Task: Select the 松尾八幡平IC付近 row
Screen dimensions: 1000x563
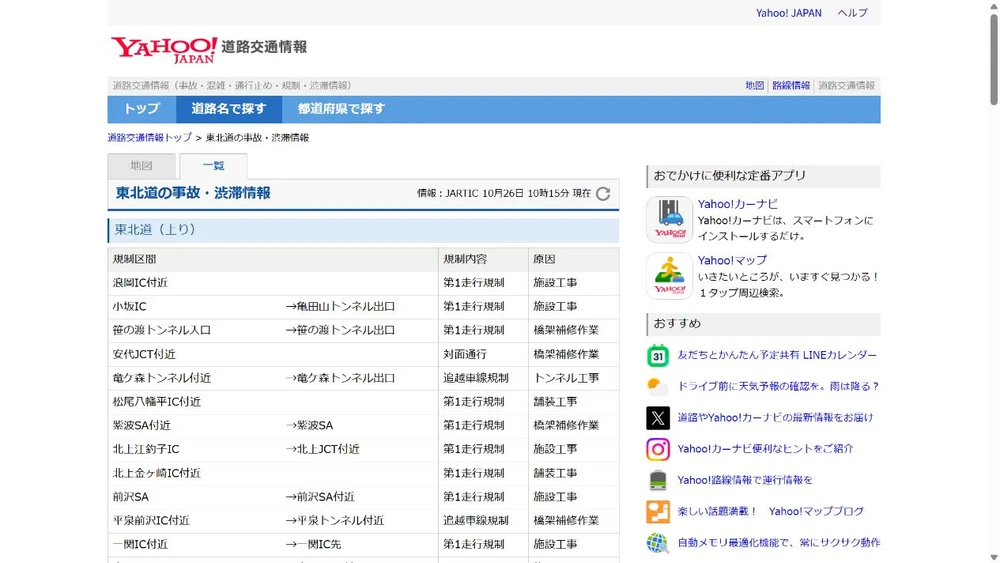Action: tap(364, 402)
